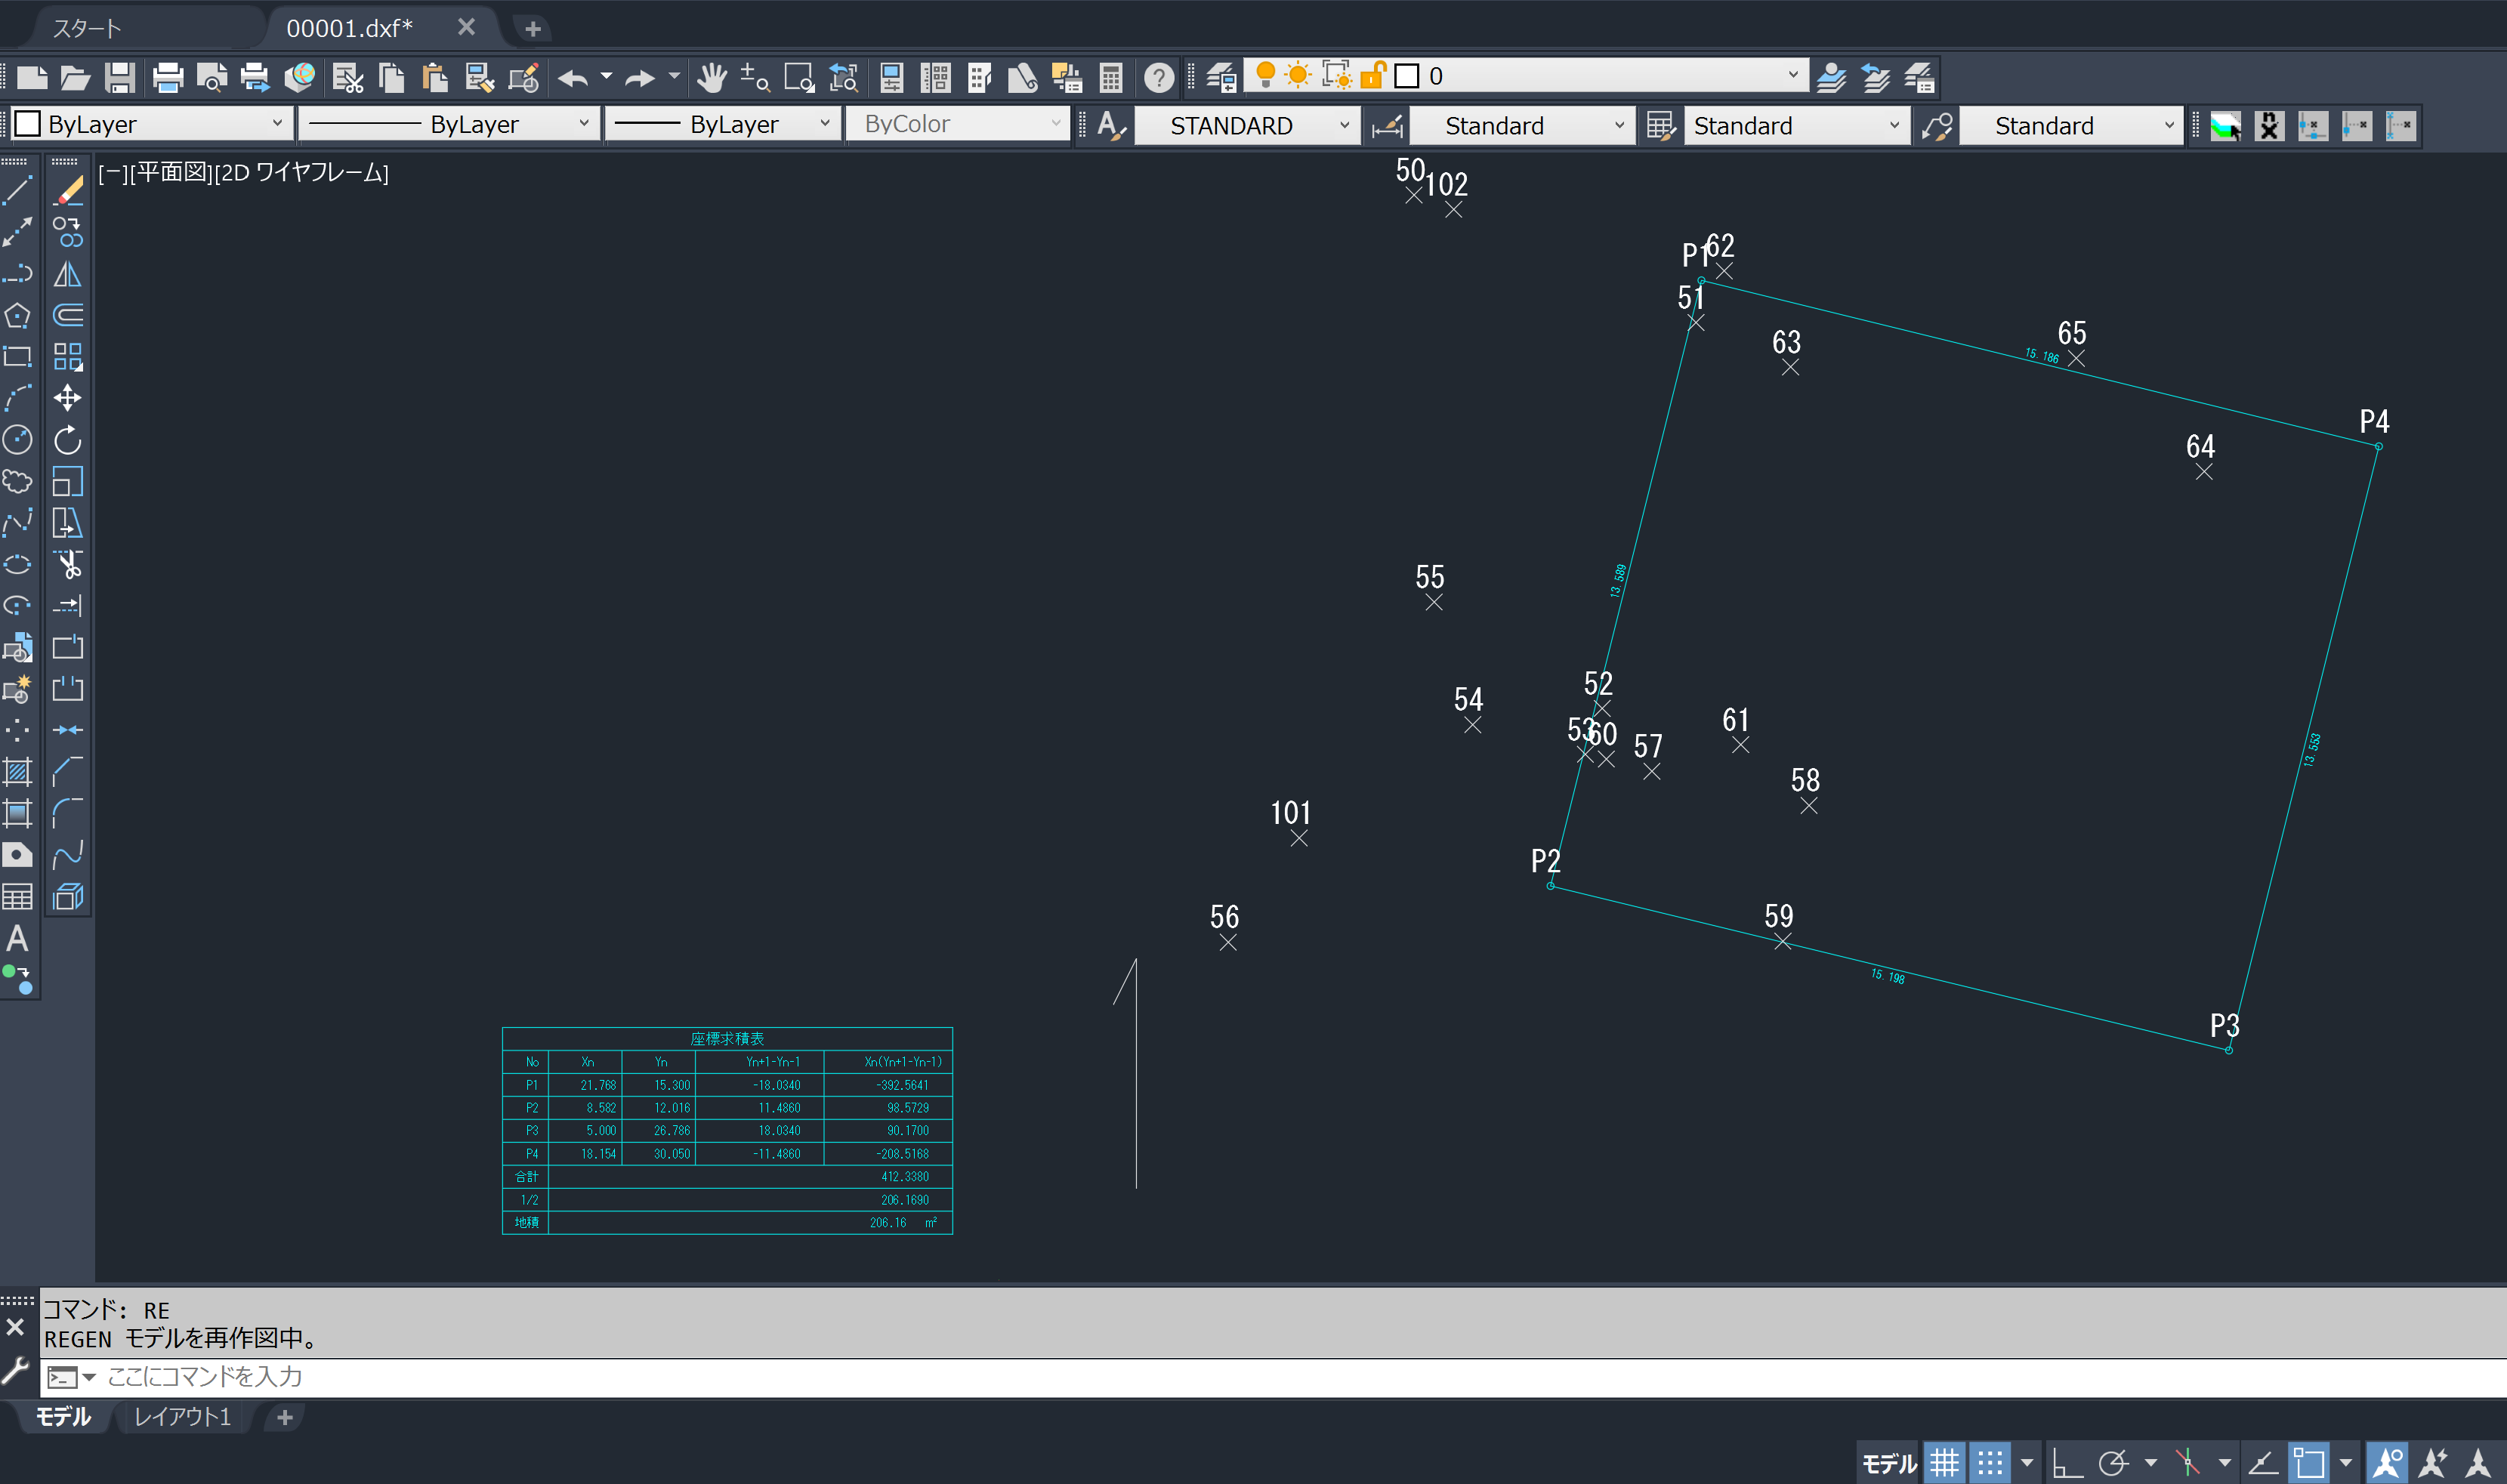Select the Polygon draw tool
The image size is (2507, 1484).
coord(18,315)
